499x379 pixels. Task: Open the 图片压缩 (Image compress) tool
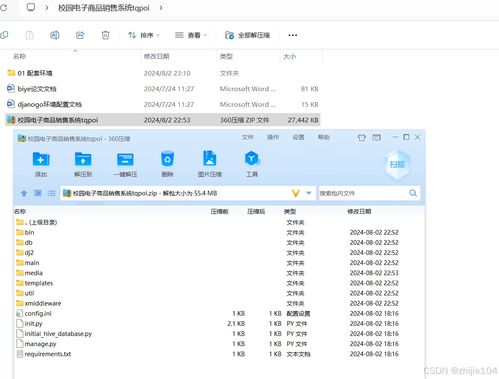209,158
